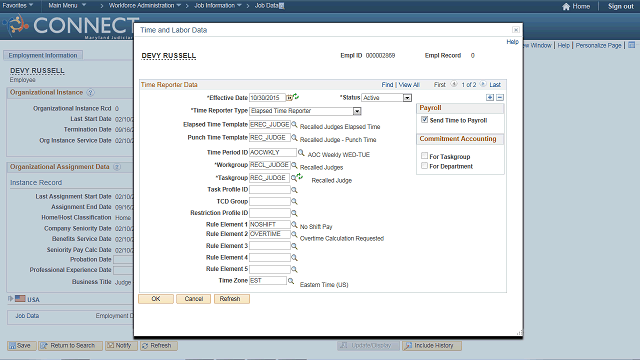The image size is (640, 360).
Task: Open the Time Reporter Type dropdown
Action: tap(357, 111)
